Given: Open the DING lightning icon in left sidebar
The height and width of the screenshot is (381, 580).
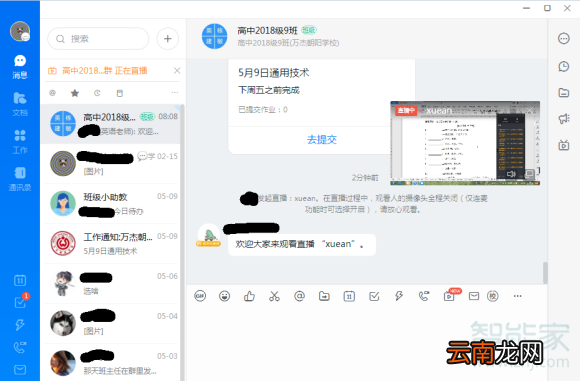Looking at the screenshot, I should pos(20,324).
